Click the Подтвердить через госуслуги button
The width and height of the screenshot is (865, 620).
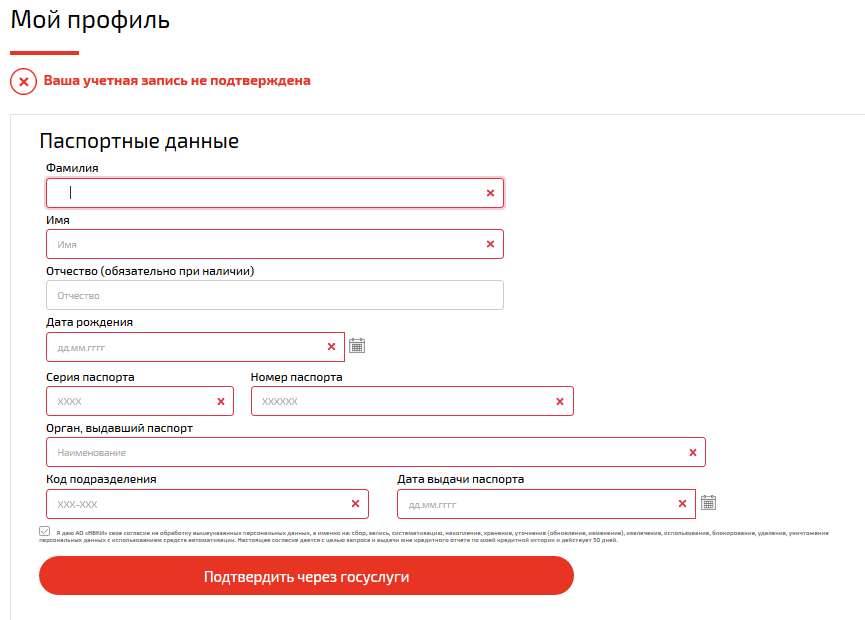(306, 576)
